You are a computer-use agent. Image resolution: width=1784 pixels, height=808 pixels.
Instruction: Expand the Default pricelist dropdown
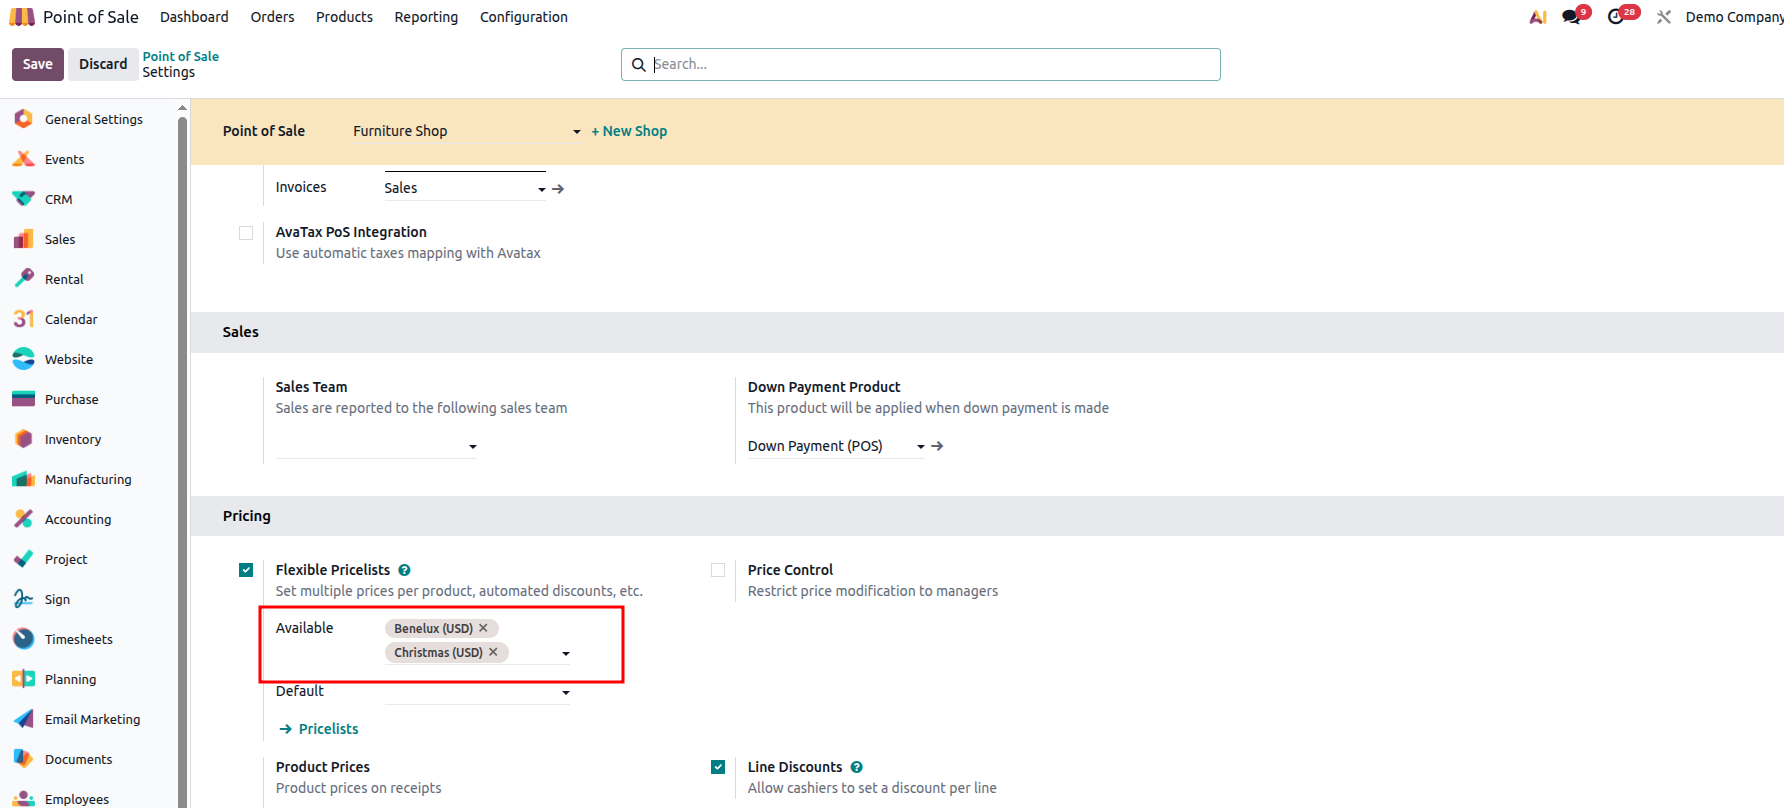[x=566, y=692]
